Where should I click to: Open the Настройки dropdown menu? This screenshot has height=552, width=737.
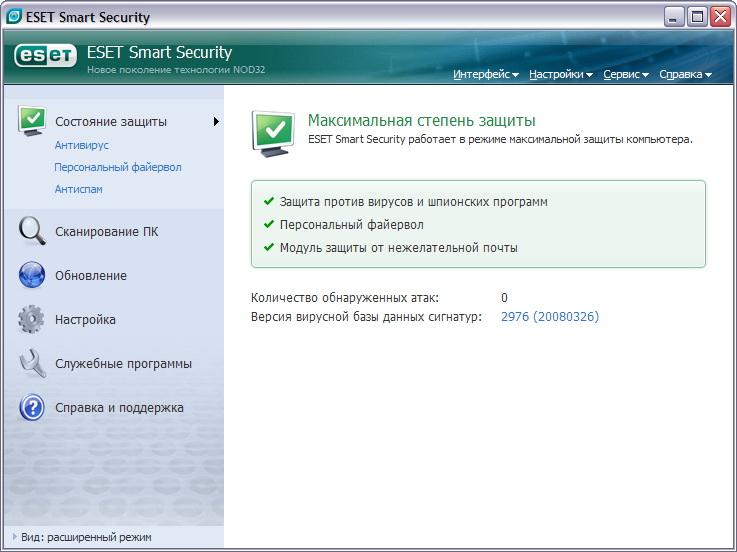[x=560, y=75]
